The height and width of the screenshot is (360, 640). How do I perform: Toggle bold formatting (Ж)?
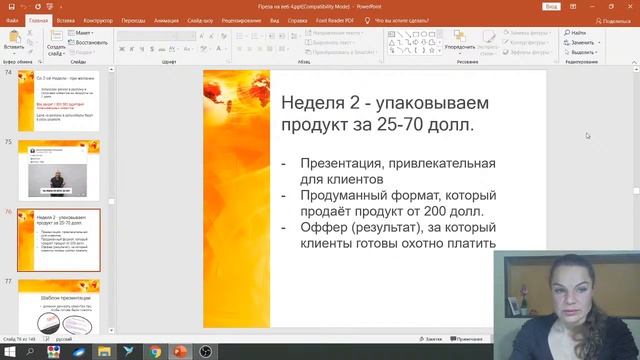[x=122, y=49]
